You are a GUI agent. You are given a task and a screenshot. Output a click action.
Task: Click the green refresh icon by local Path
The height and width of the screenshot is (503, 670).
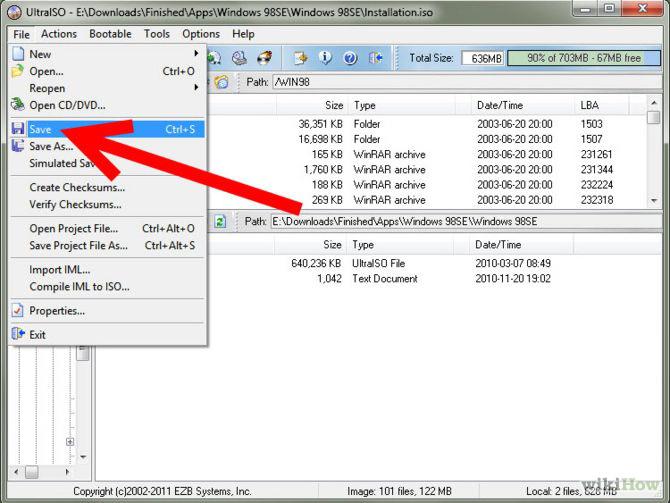pyautogui.click(x=220, y=221)
